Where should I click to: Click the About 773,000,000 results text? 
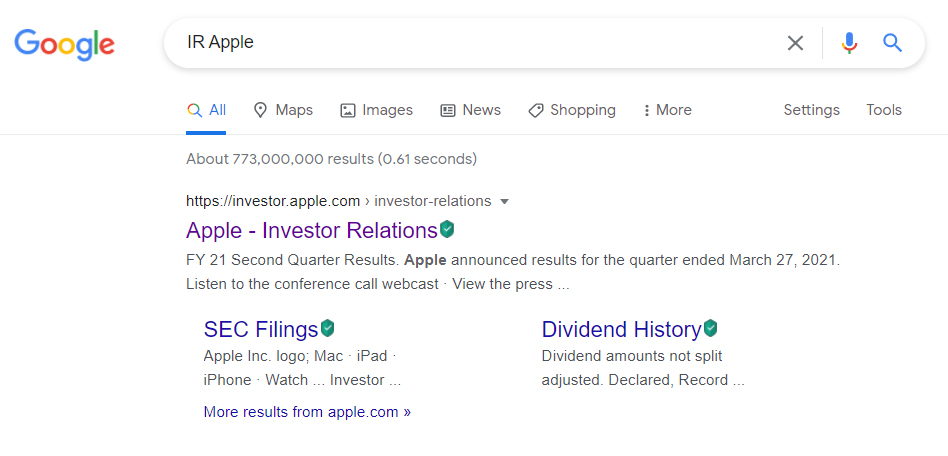[x=331, y=159]
